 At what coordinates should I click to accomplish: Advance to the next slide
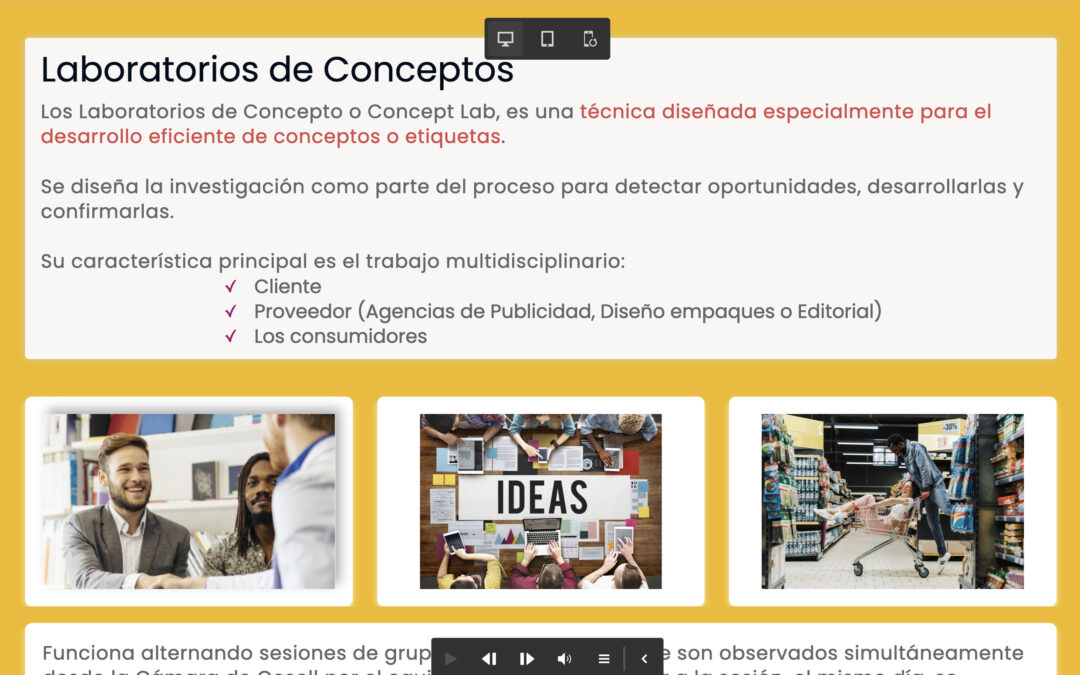click(x=527, y=658)
